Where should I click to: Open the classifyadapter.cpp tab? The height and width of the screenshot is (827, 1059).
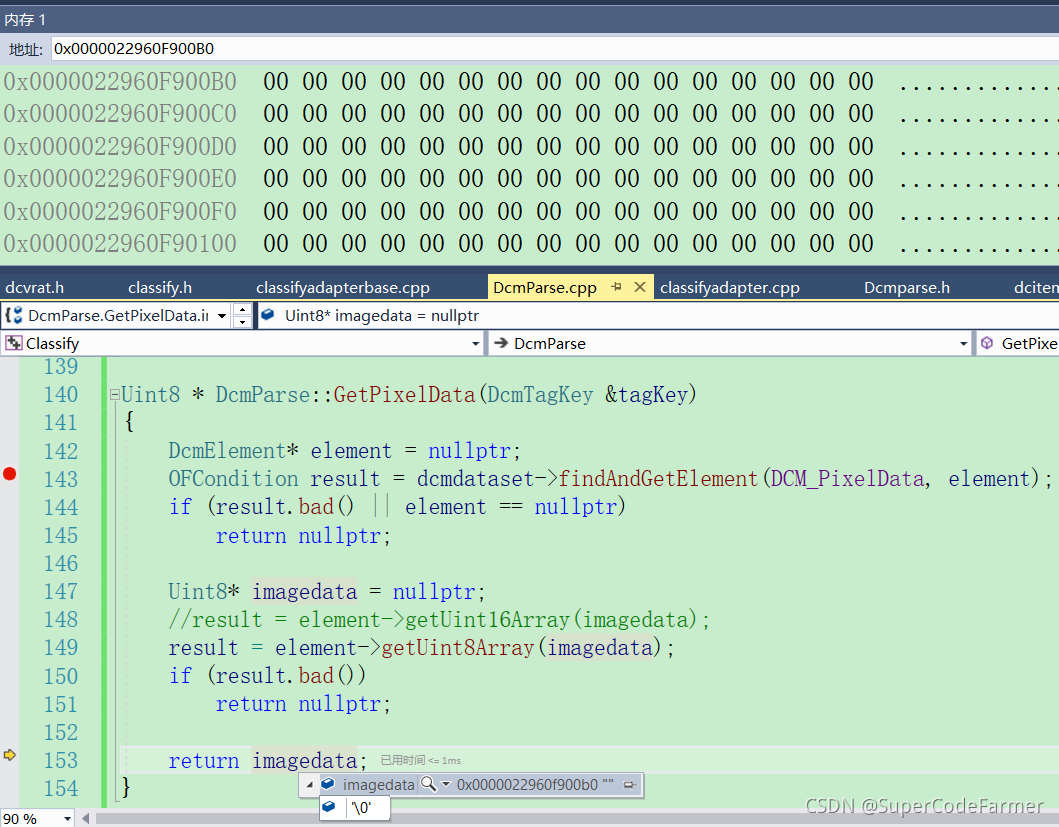click(729, 288)
